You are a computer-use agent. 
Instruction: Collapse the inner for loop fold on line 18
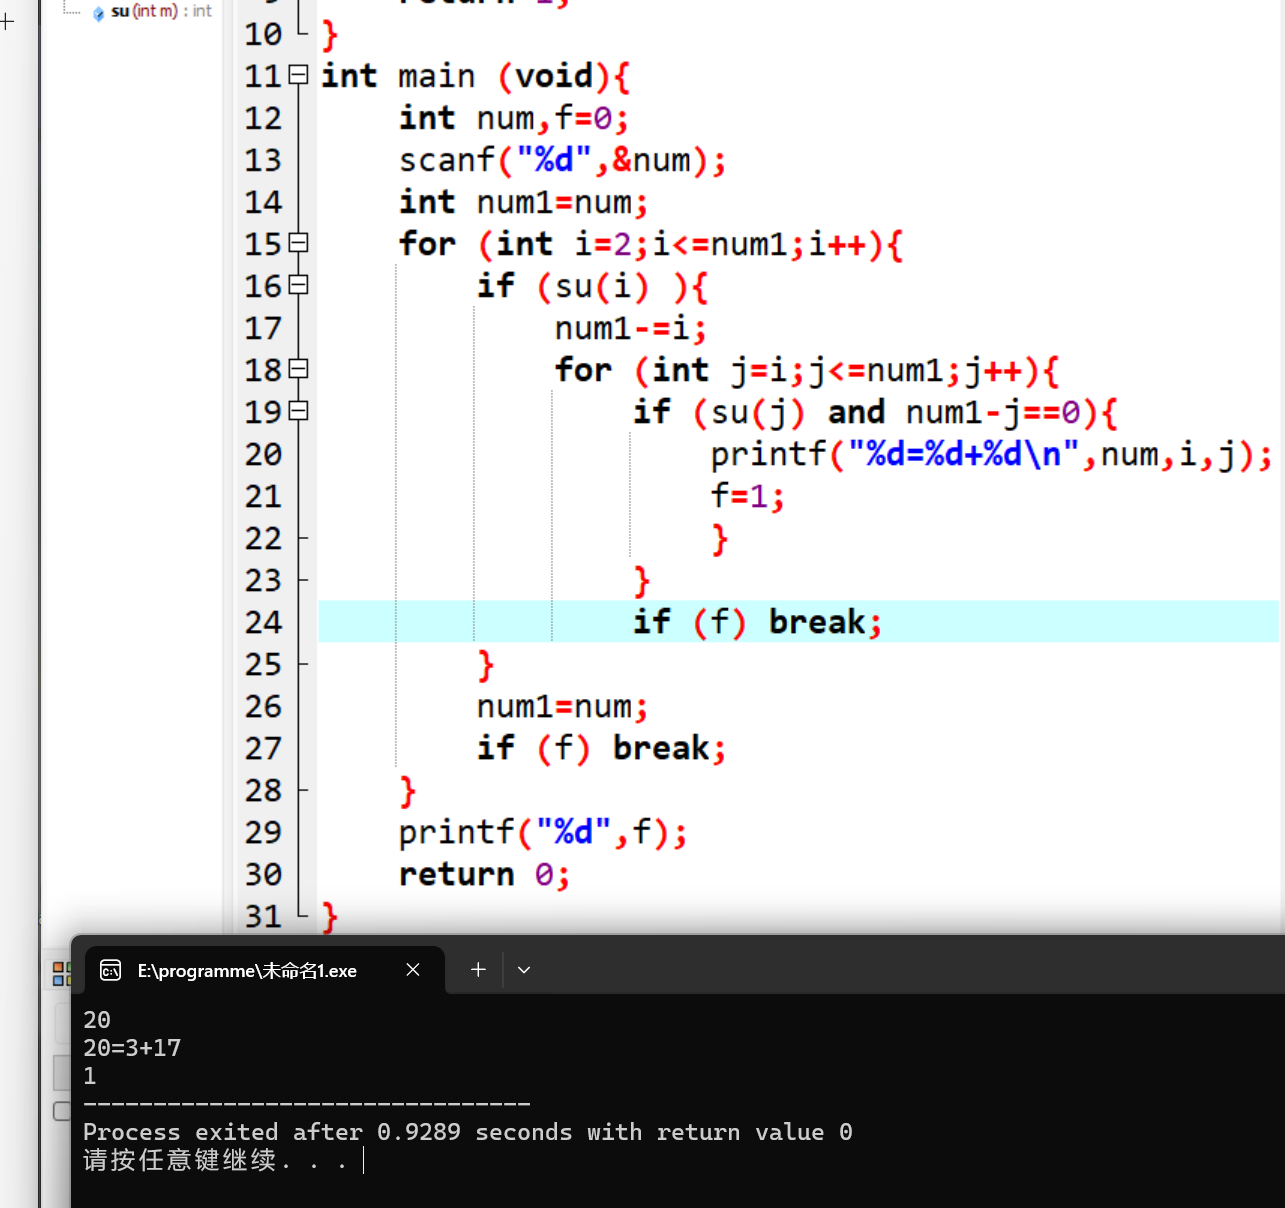pyautogui.click(x=298, y=369)
